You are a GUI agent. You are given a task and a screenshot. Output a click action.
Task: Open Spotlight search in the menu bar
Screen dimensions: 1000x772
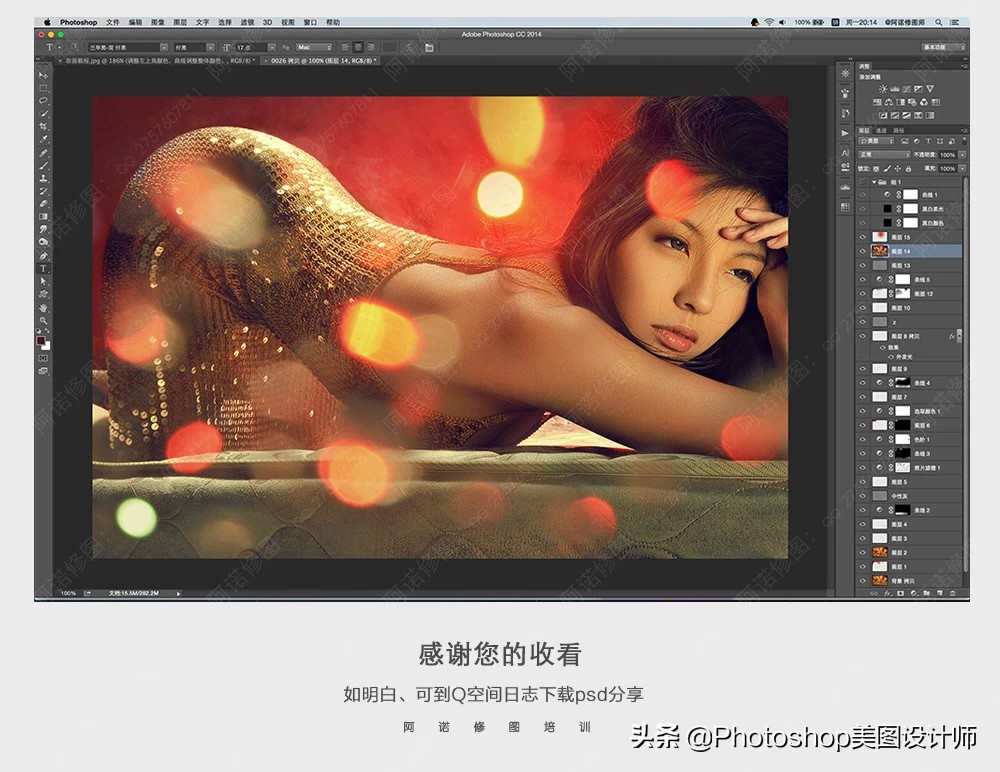pos(939,22)
